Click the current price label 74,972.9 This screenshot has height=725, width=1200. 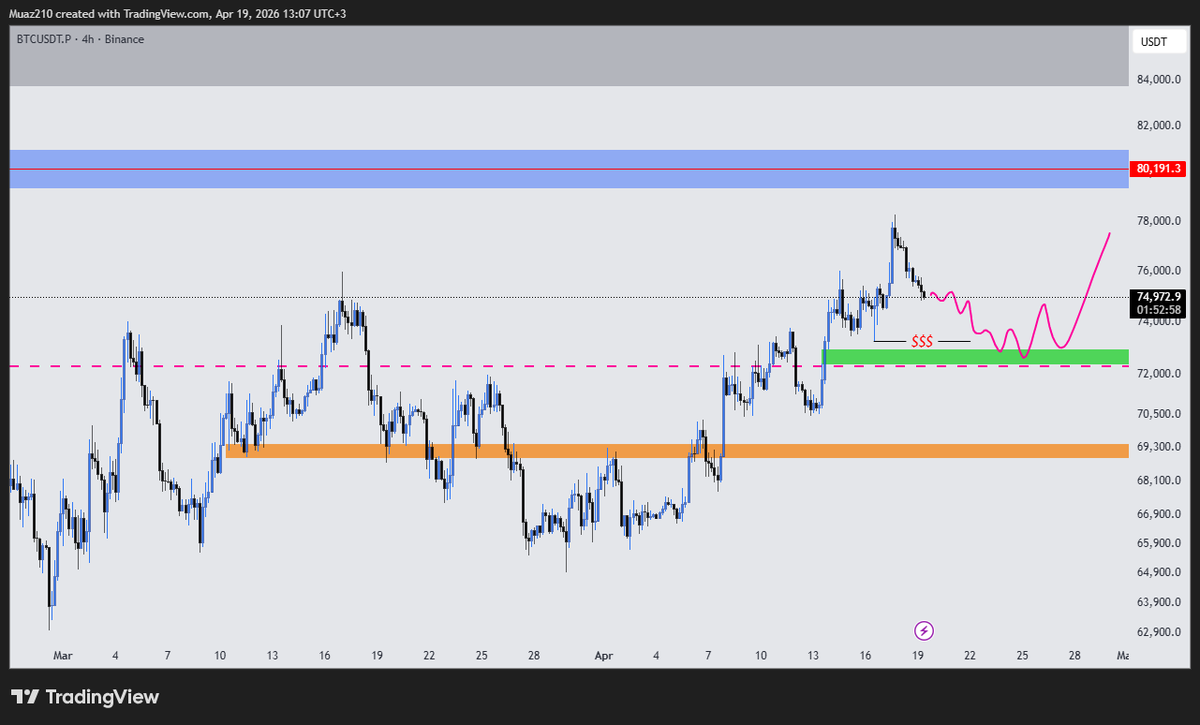[x=1157, y=296]
